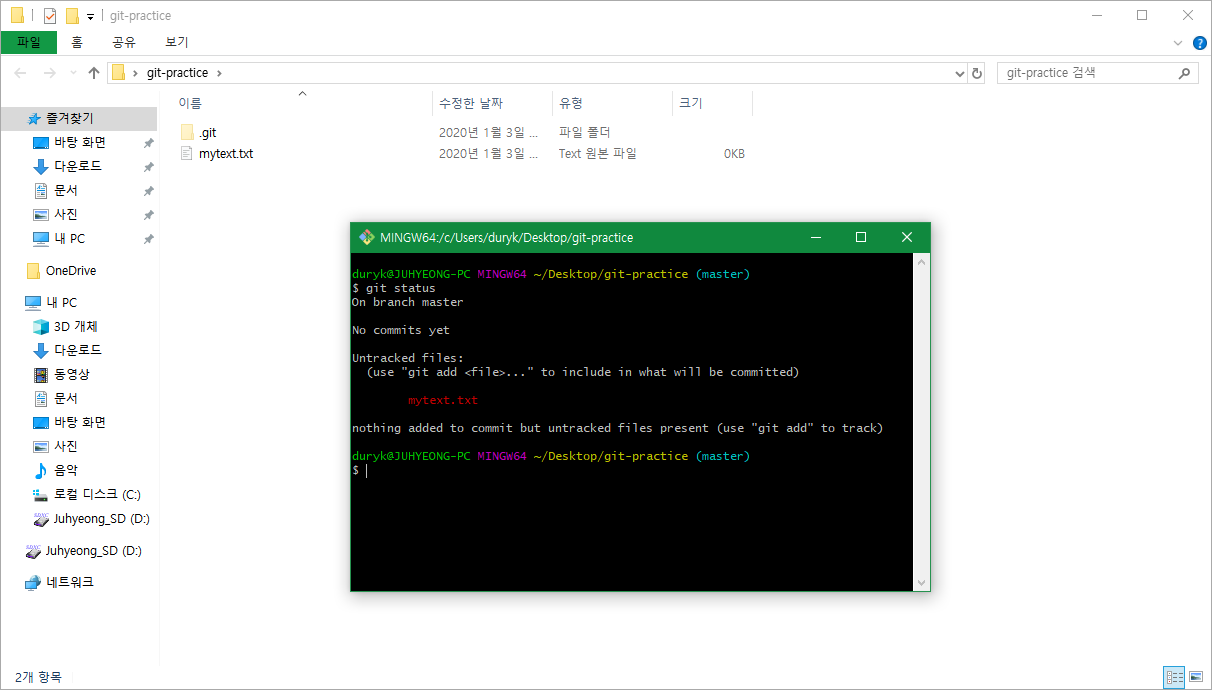Sort by the 크기 column header
Screen dimensions: 1212x690
712,103
